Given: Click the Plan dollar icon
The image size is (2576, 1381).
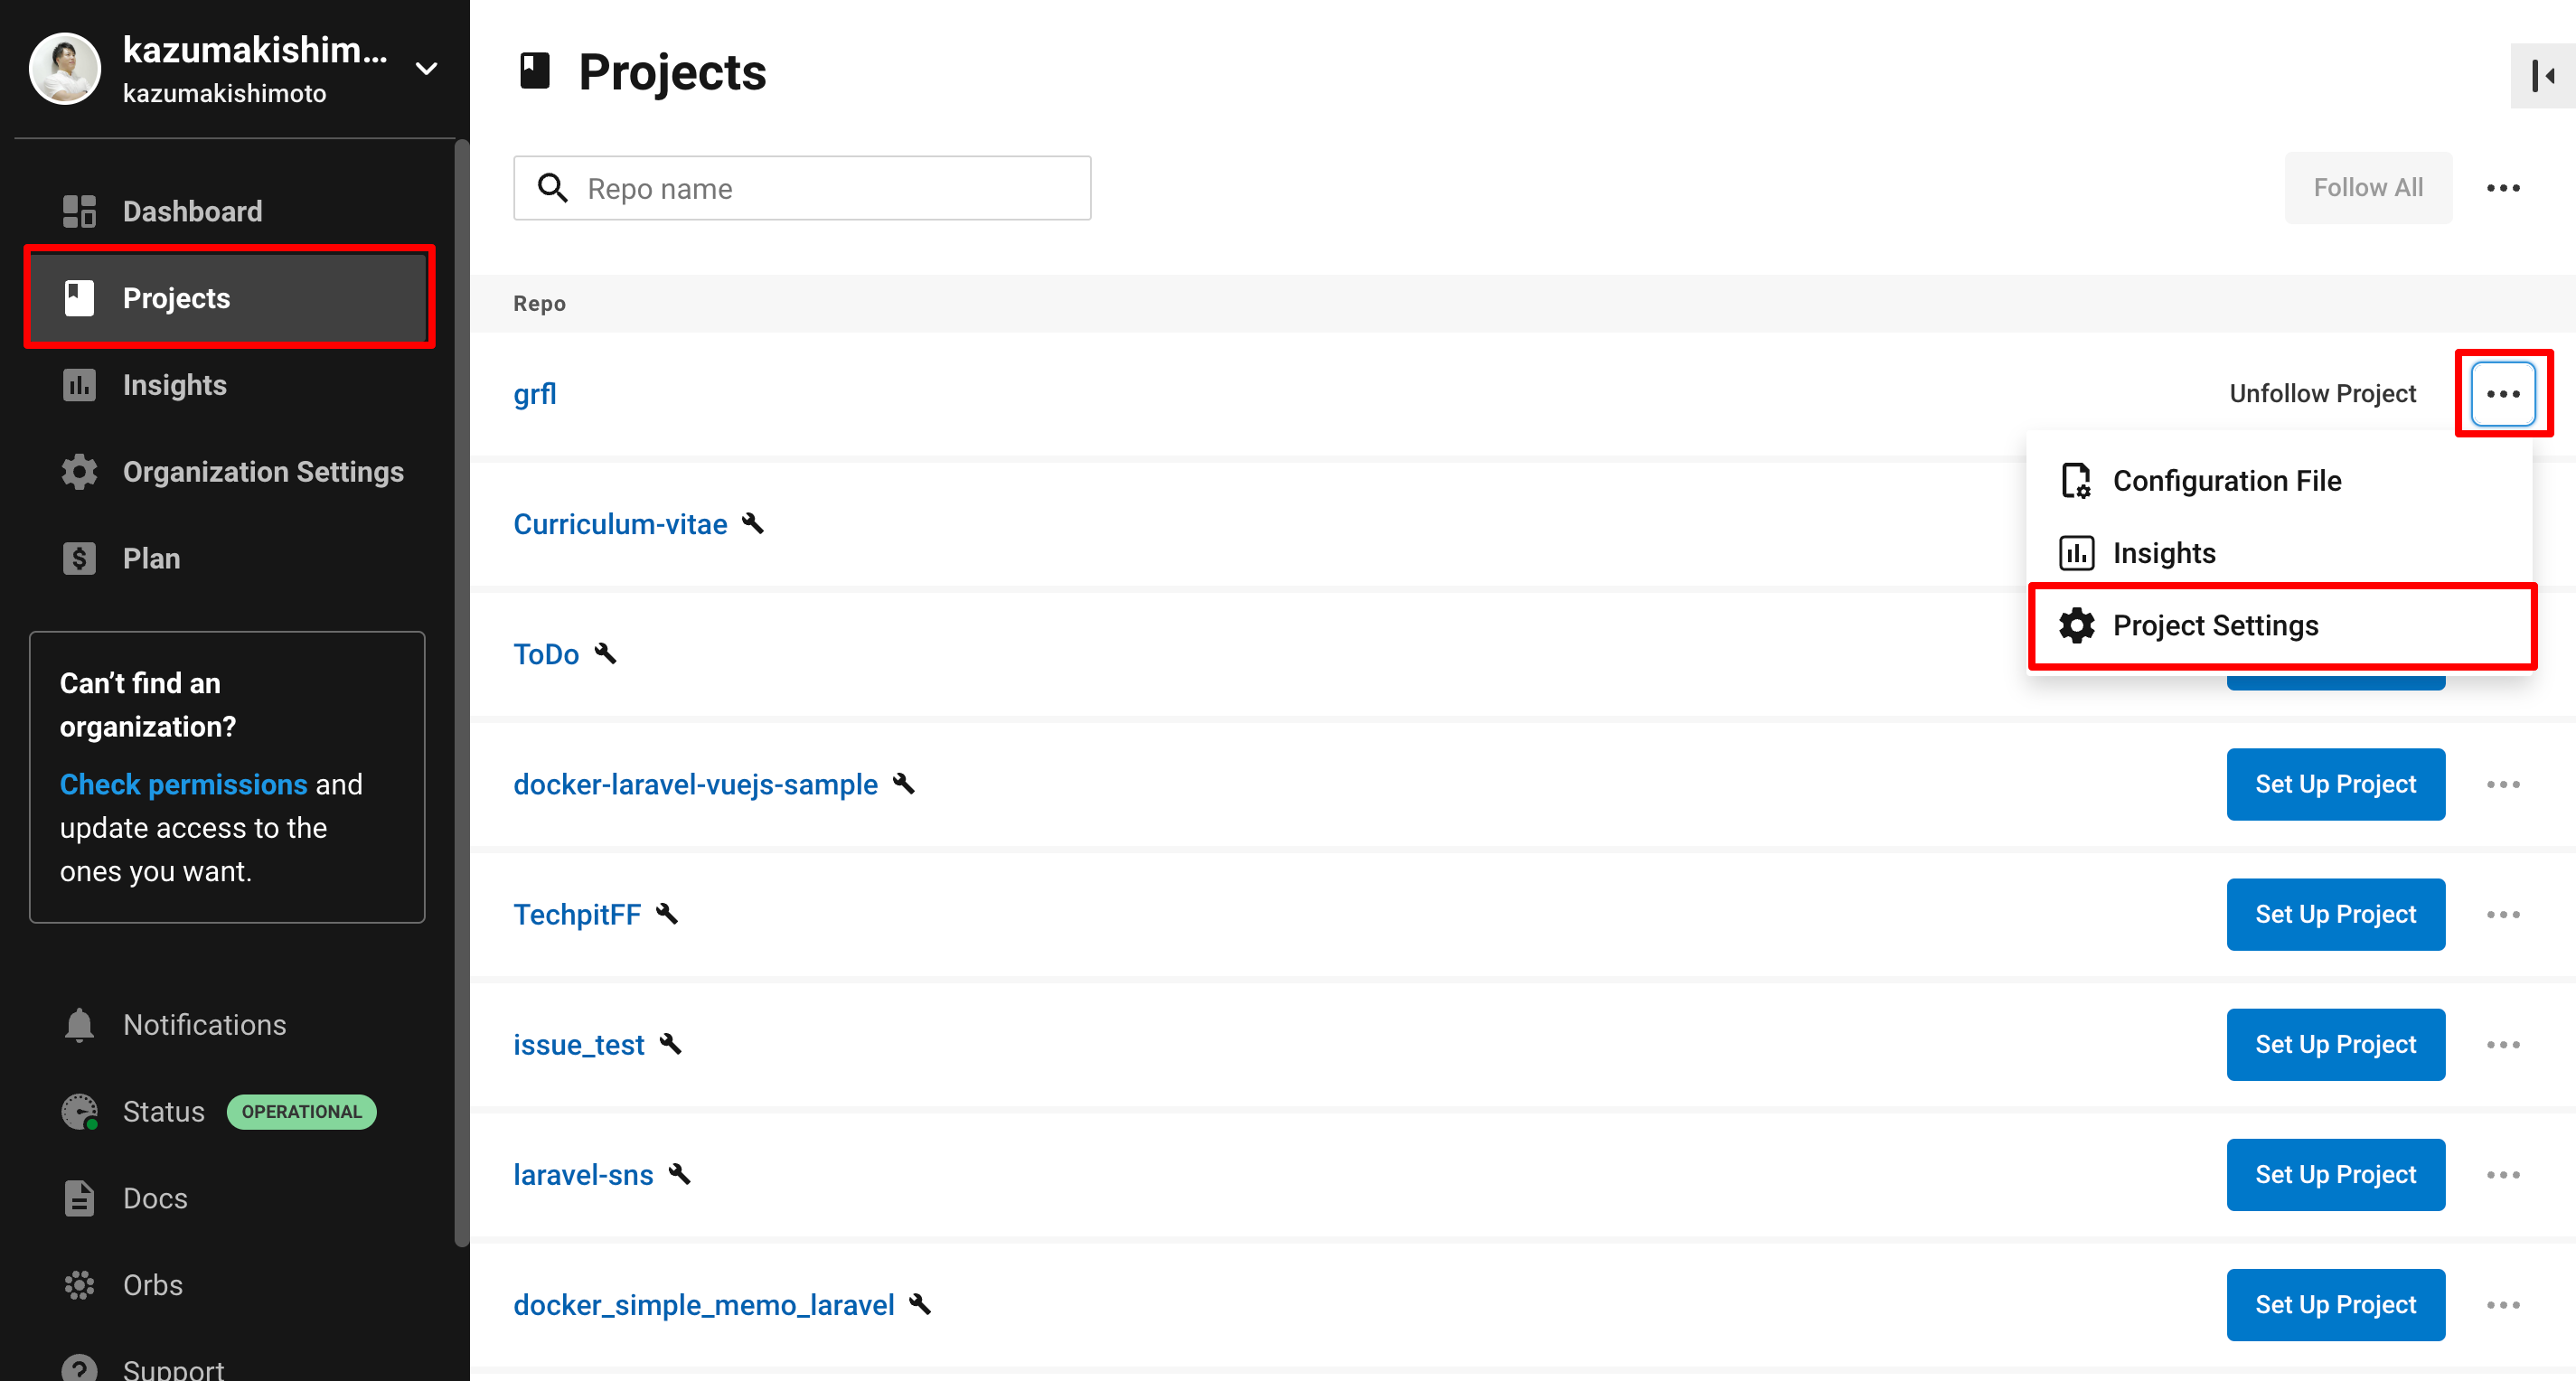Looking at the screenshot, I should 79,558.
